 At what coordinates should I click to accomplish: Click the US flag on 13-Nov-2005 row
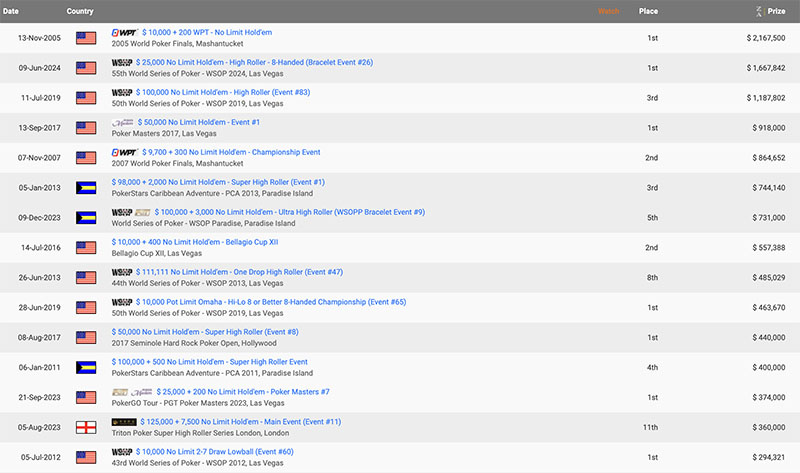click(x=86, y=38)
